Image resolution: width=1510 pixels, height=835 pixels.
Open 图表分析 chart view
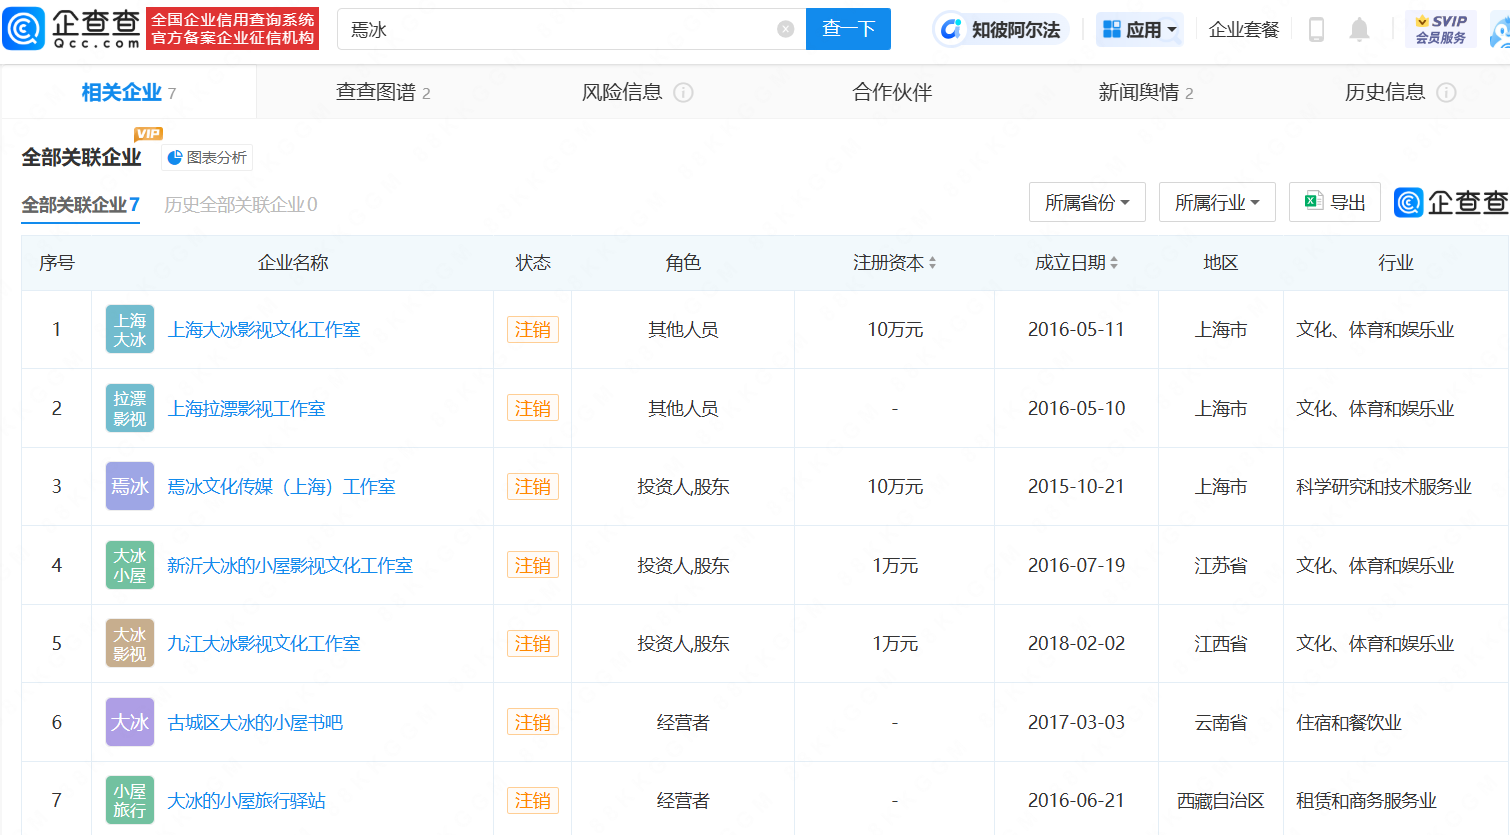point(206,157)
